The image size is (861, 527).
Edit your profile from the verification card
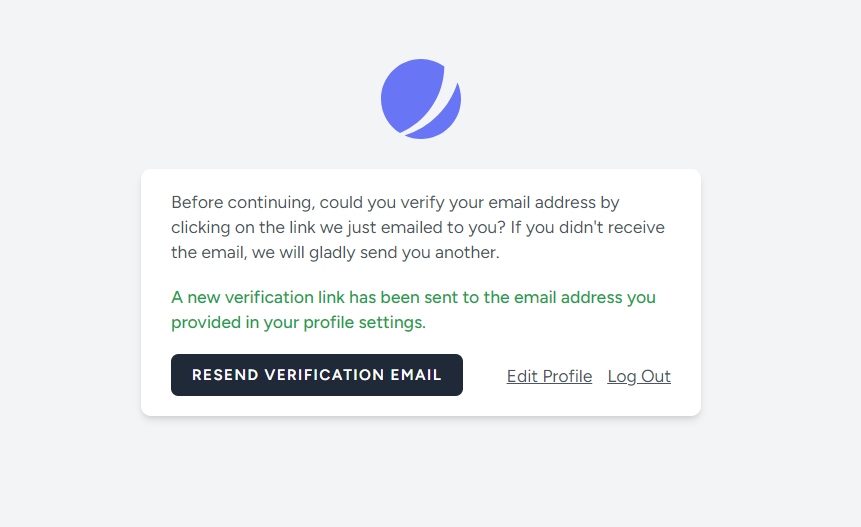click(x=549, y=376)
